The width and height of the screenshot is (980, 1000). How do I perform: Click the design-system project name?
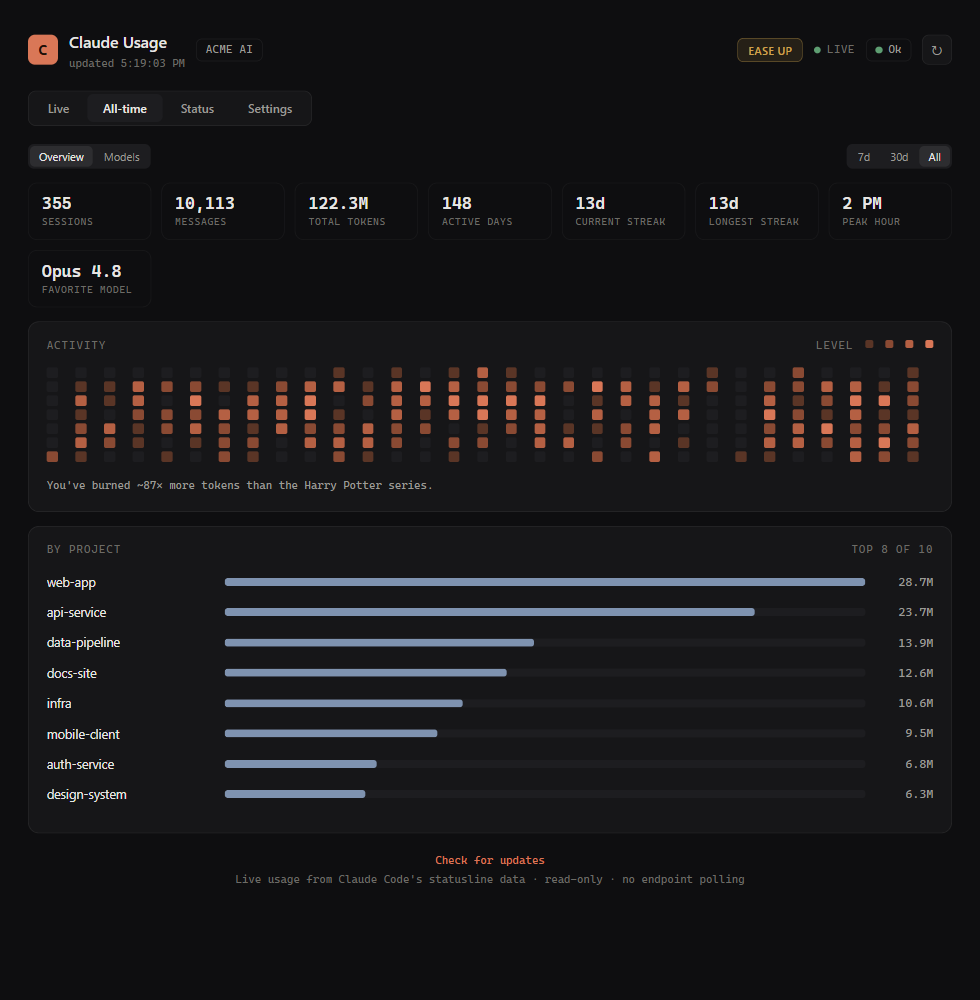click(x=87, y=795)
